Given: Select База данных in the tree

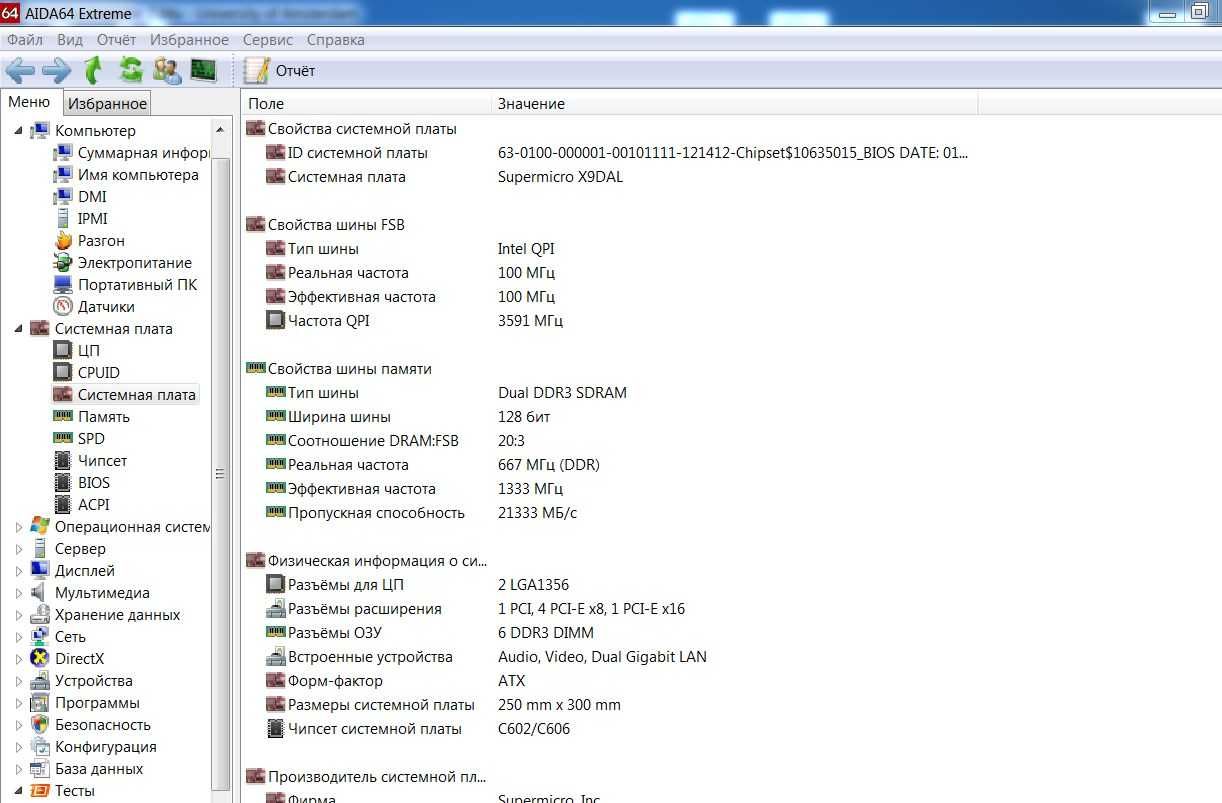Looking at the screenshot, I should [x=99, y=768].
